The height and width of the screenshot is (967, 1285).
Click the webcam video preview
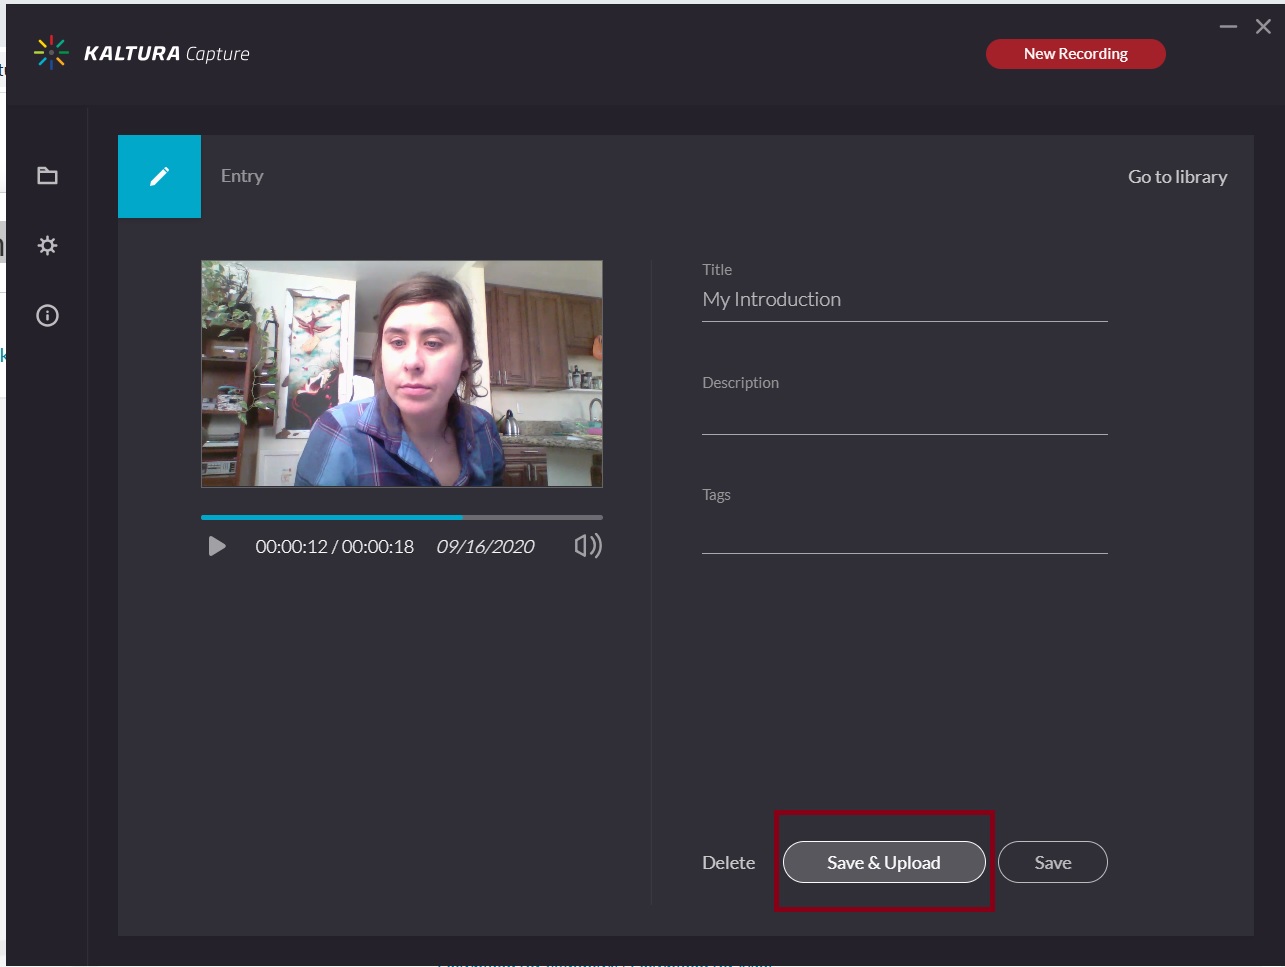(402, 374)
